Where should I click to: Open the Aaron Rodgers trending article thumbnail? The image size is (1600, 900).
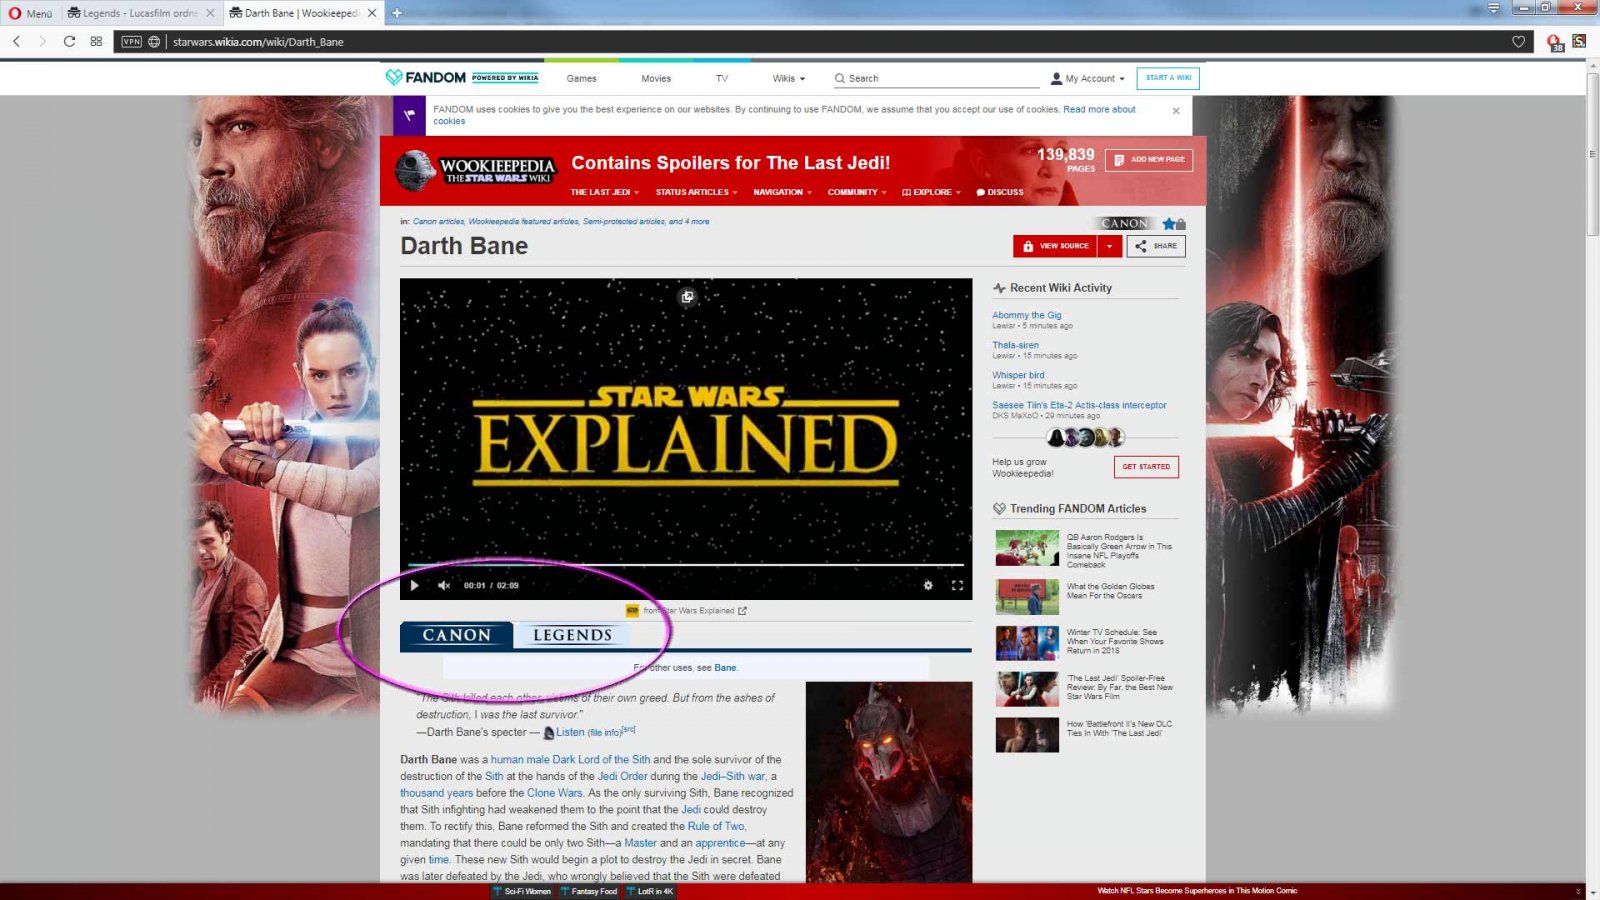pos(1027,548)
